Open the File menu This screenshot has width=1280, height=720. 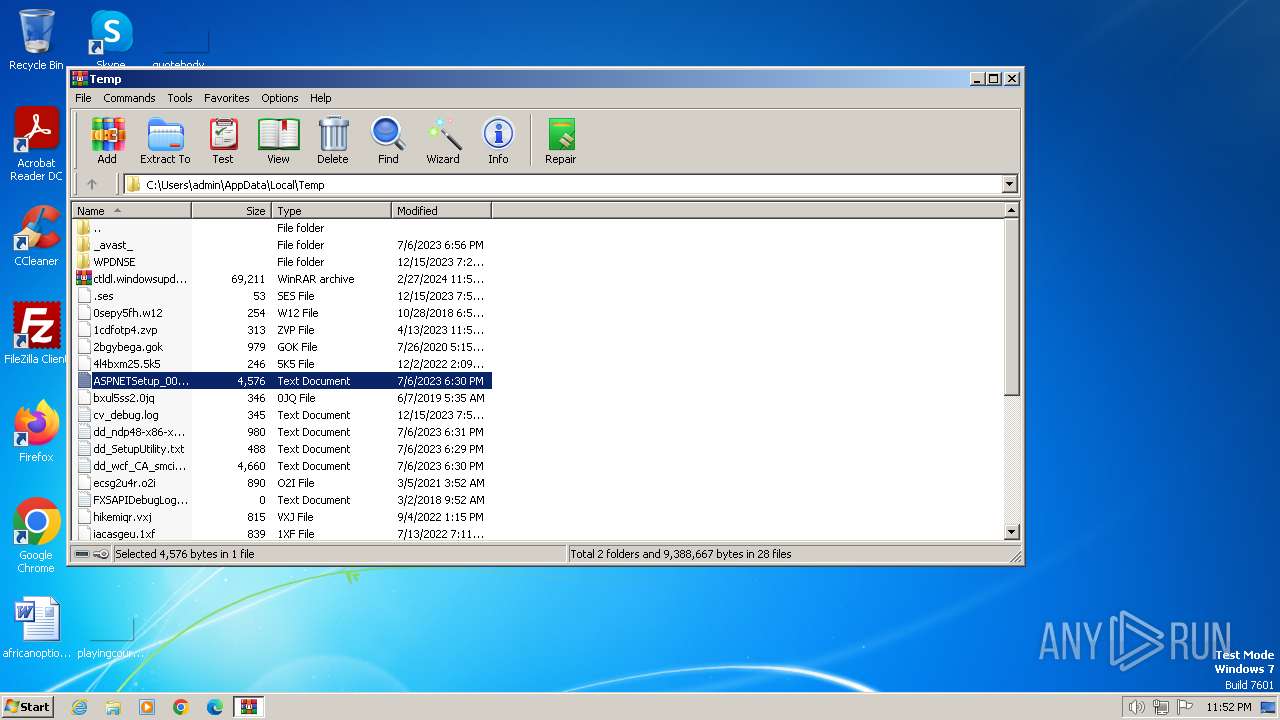click(x=83, y=98)
